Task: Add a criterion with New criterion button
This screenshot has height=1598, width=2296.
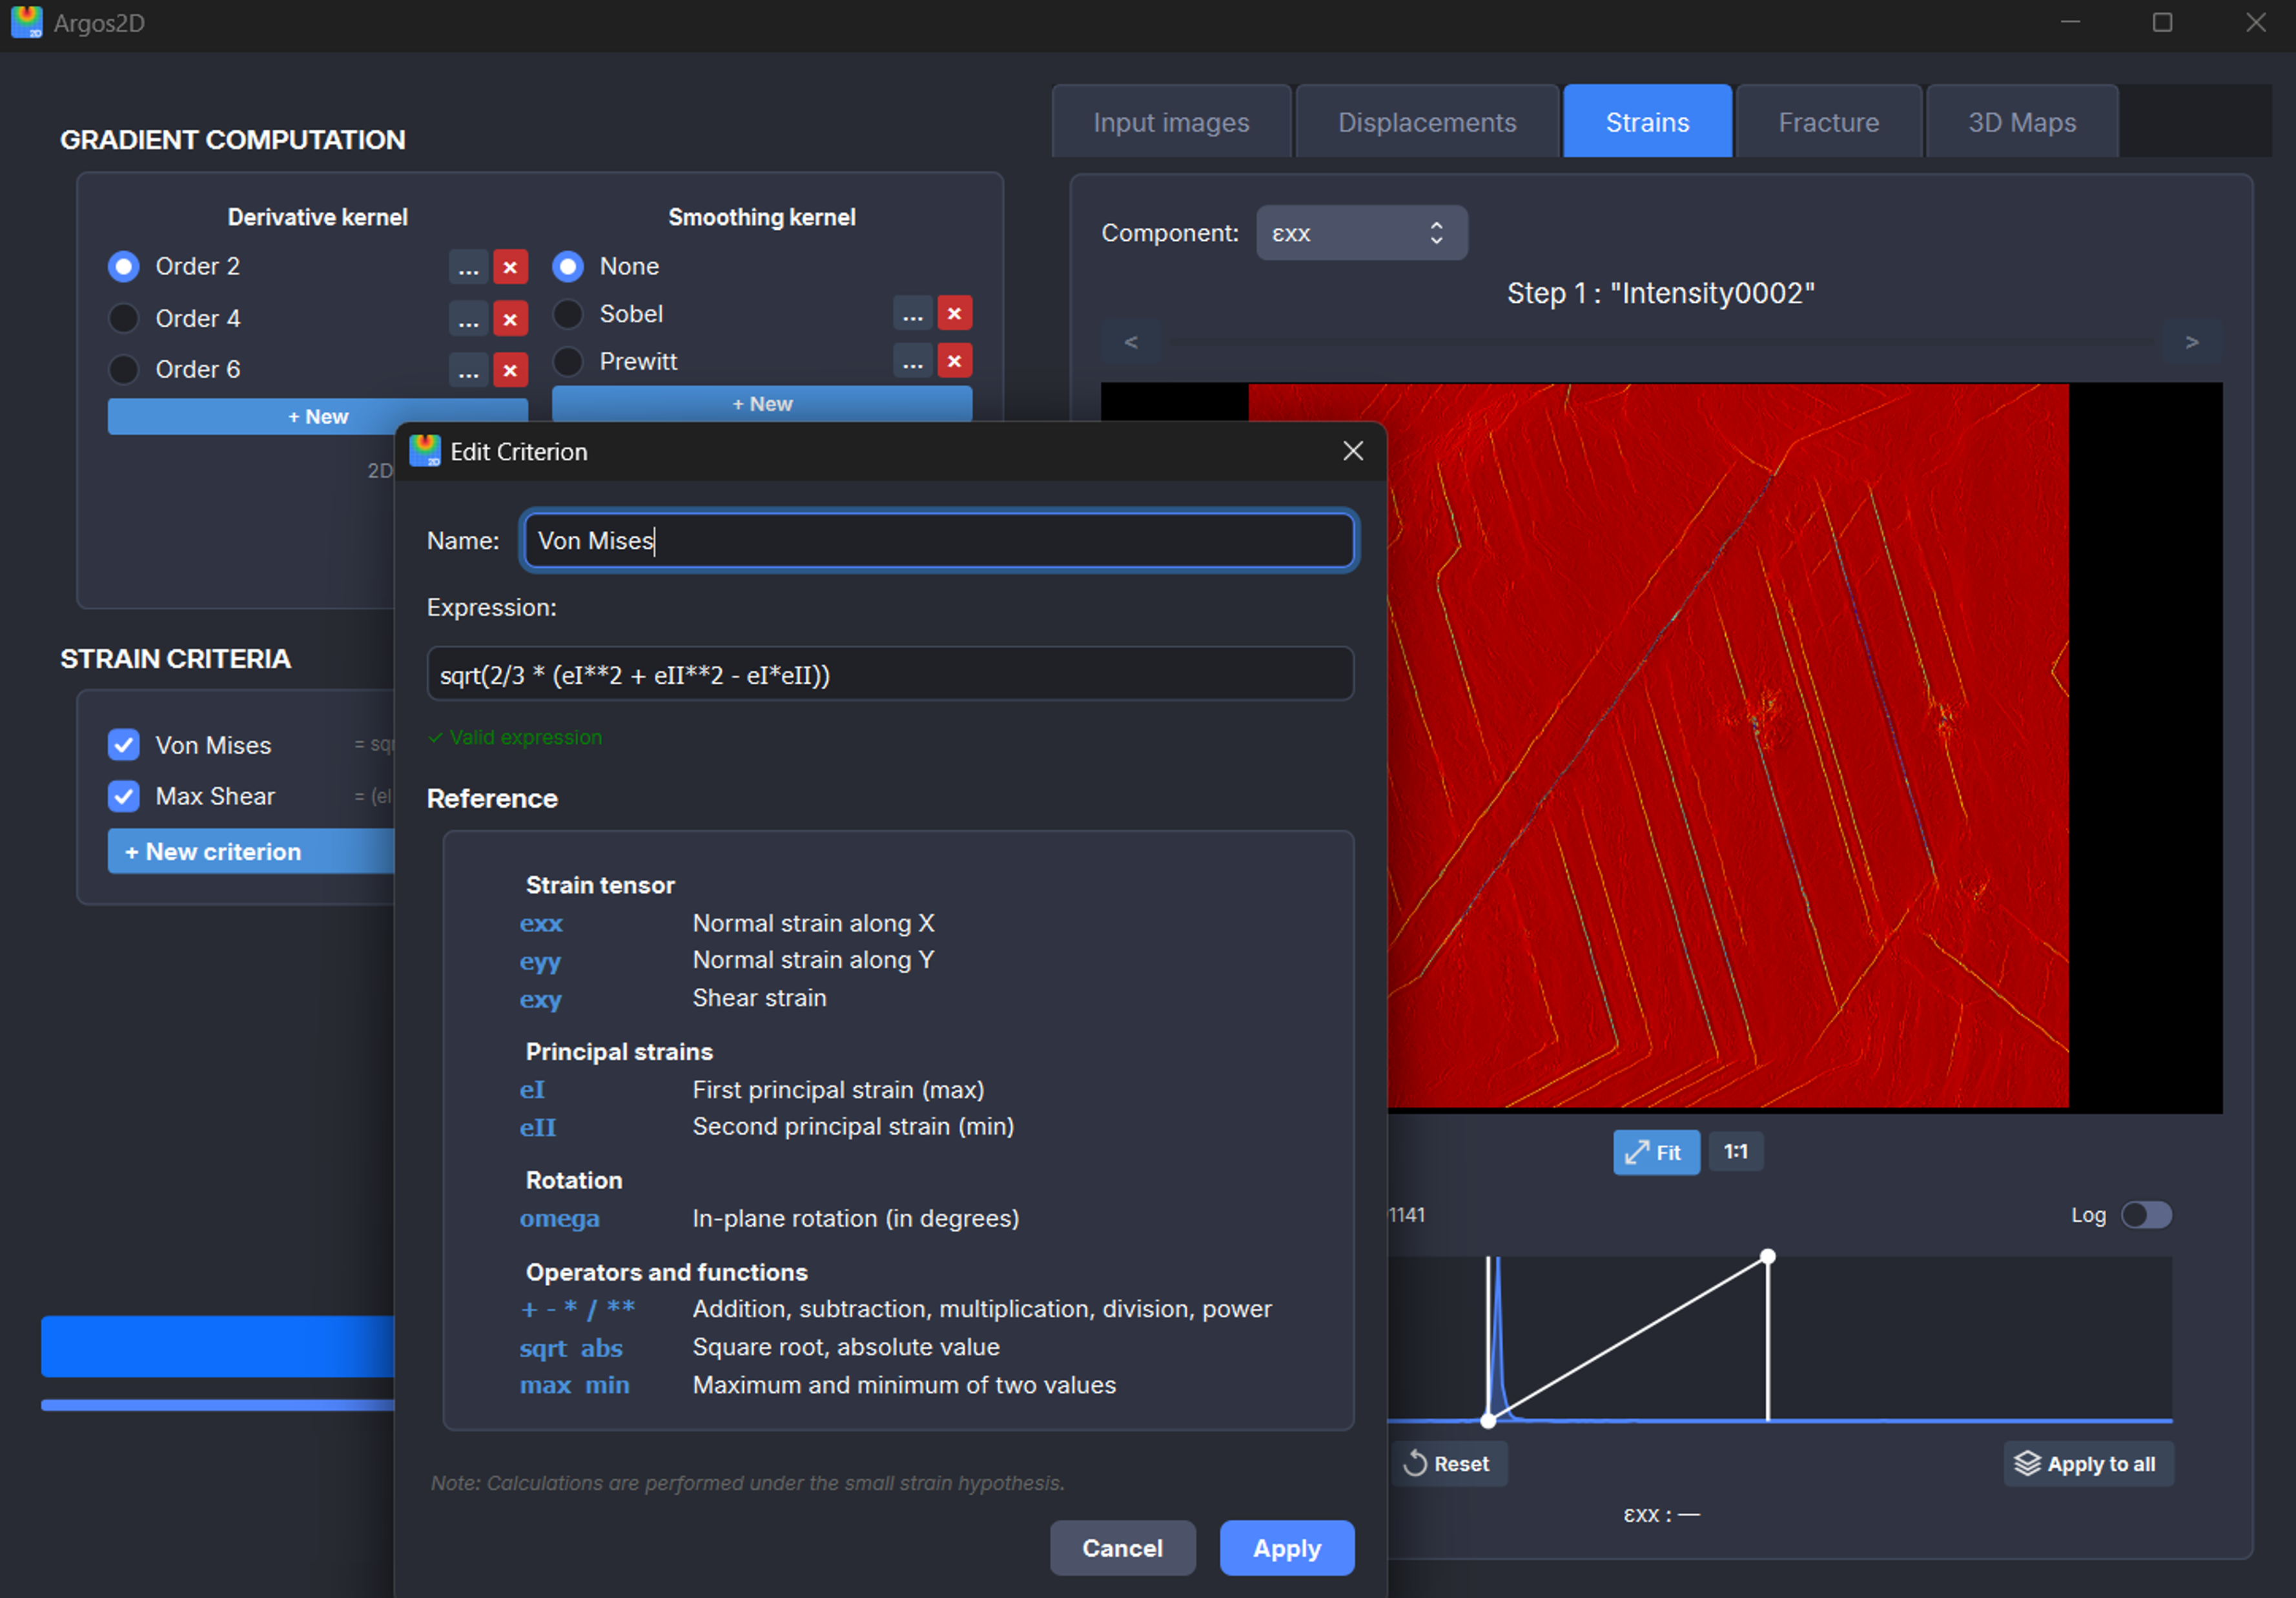Action: tap(212, 851)
